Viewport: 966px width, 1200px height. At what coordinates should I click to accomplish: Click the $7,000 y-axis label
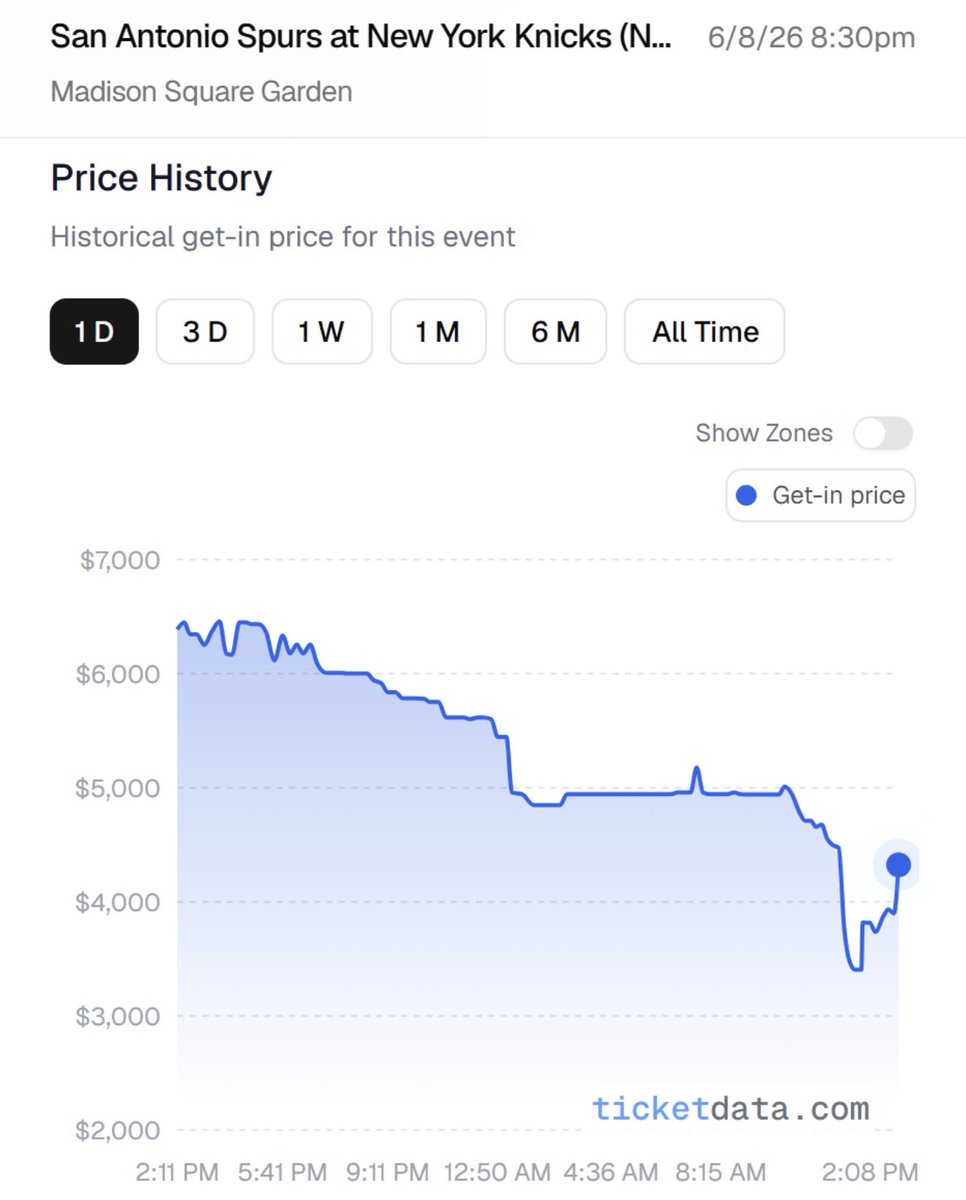(x=119, y=560)
